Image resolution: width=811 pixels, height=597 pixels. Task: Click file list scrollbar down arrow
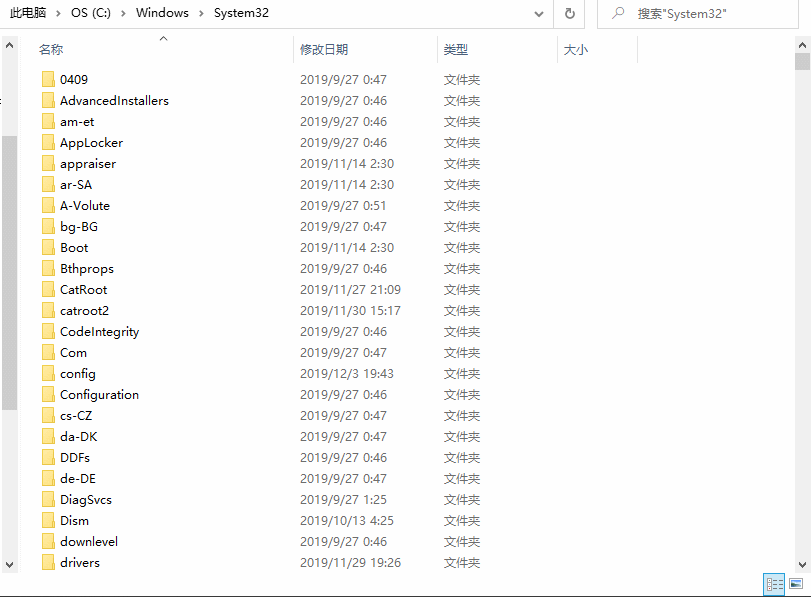click(802, 564)
